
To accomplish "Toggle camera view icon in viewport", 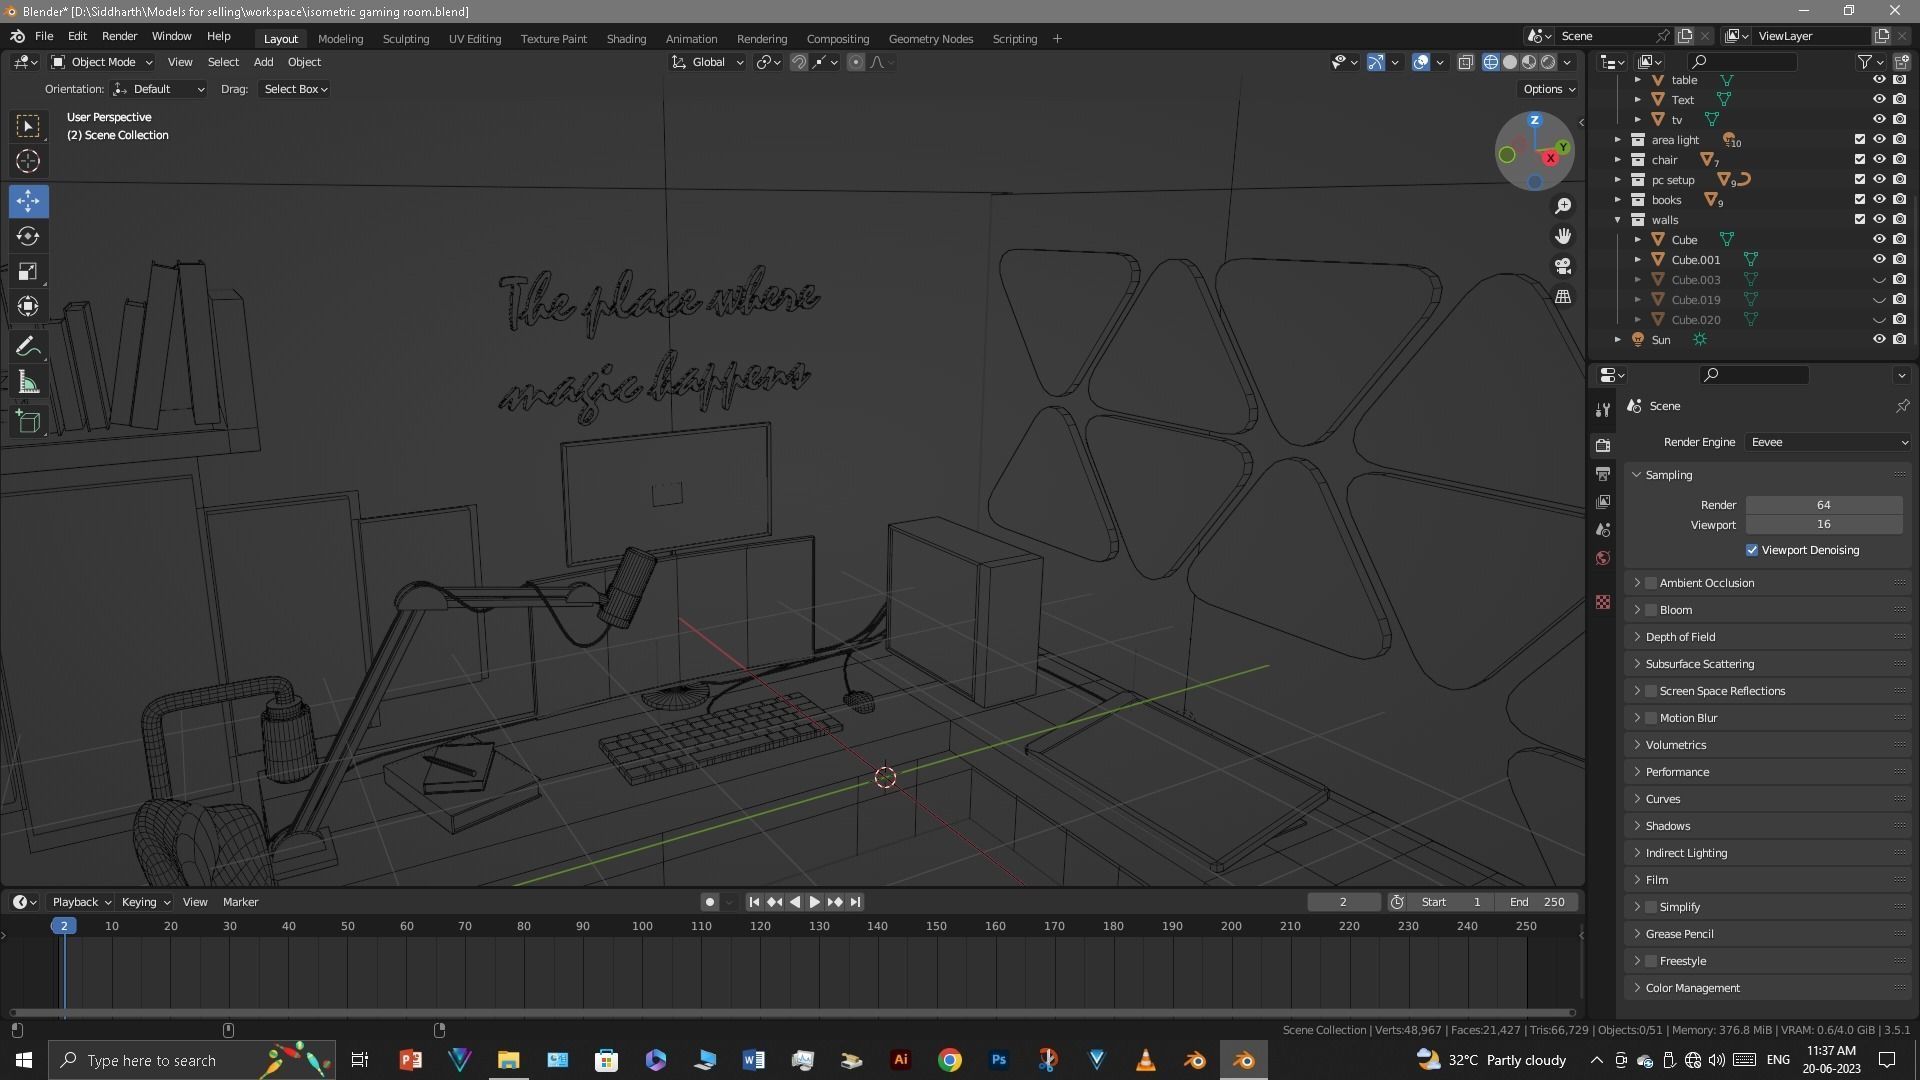I will [x=1563, y=266].
